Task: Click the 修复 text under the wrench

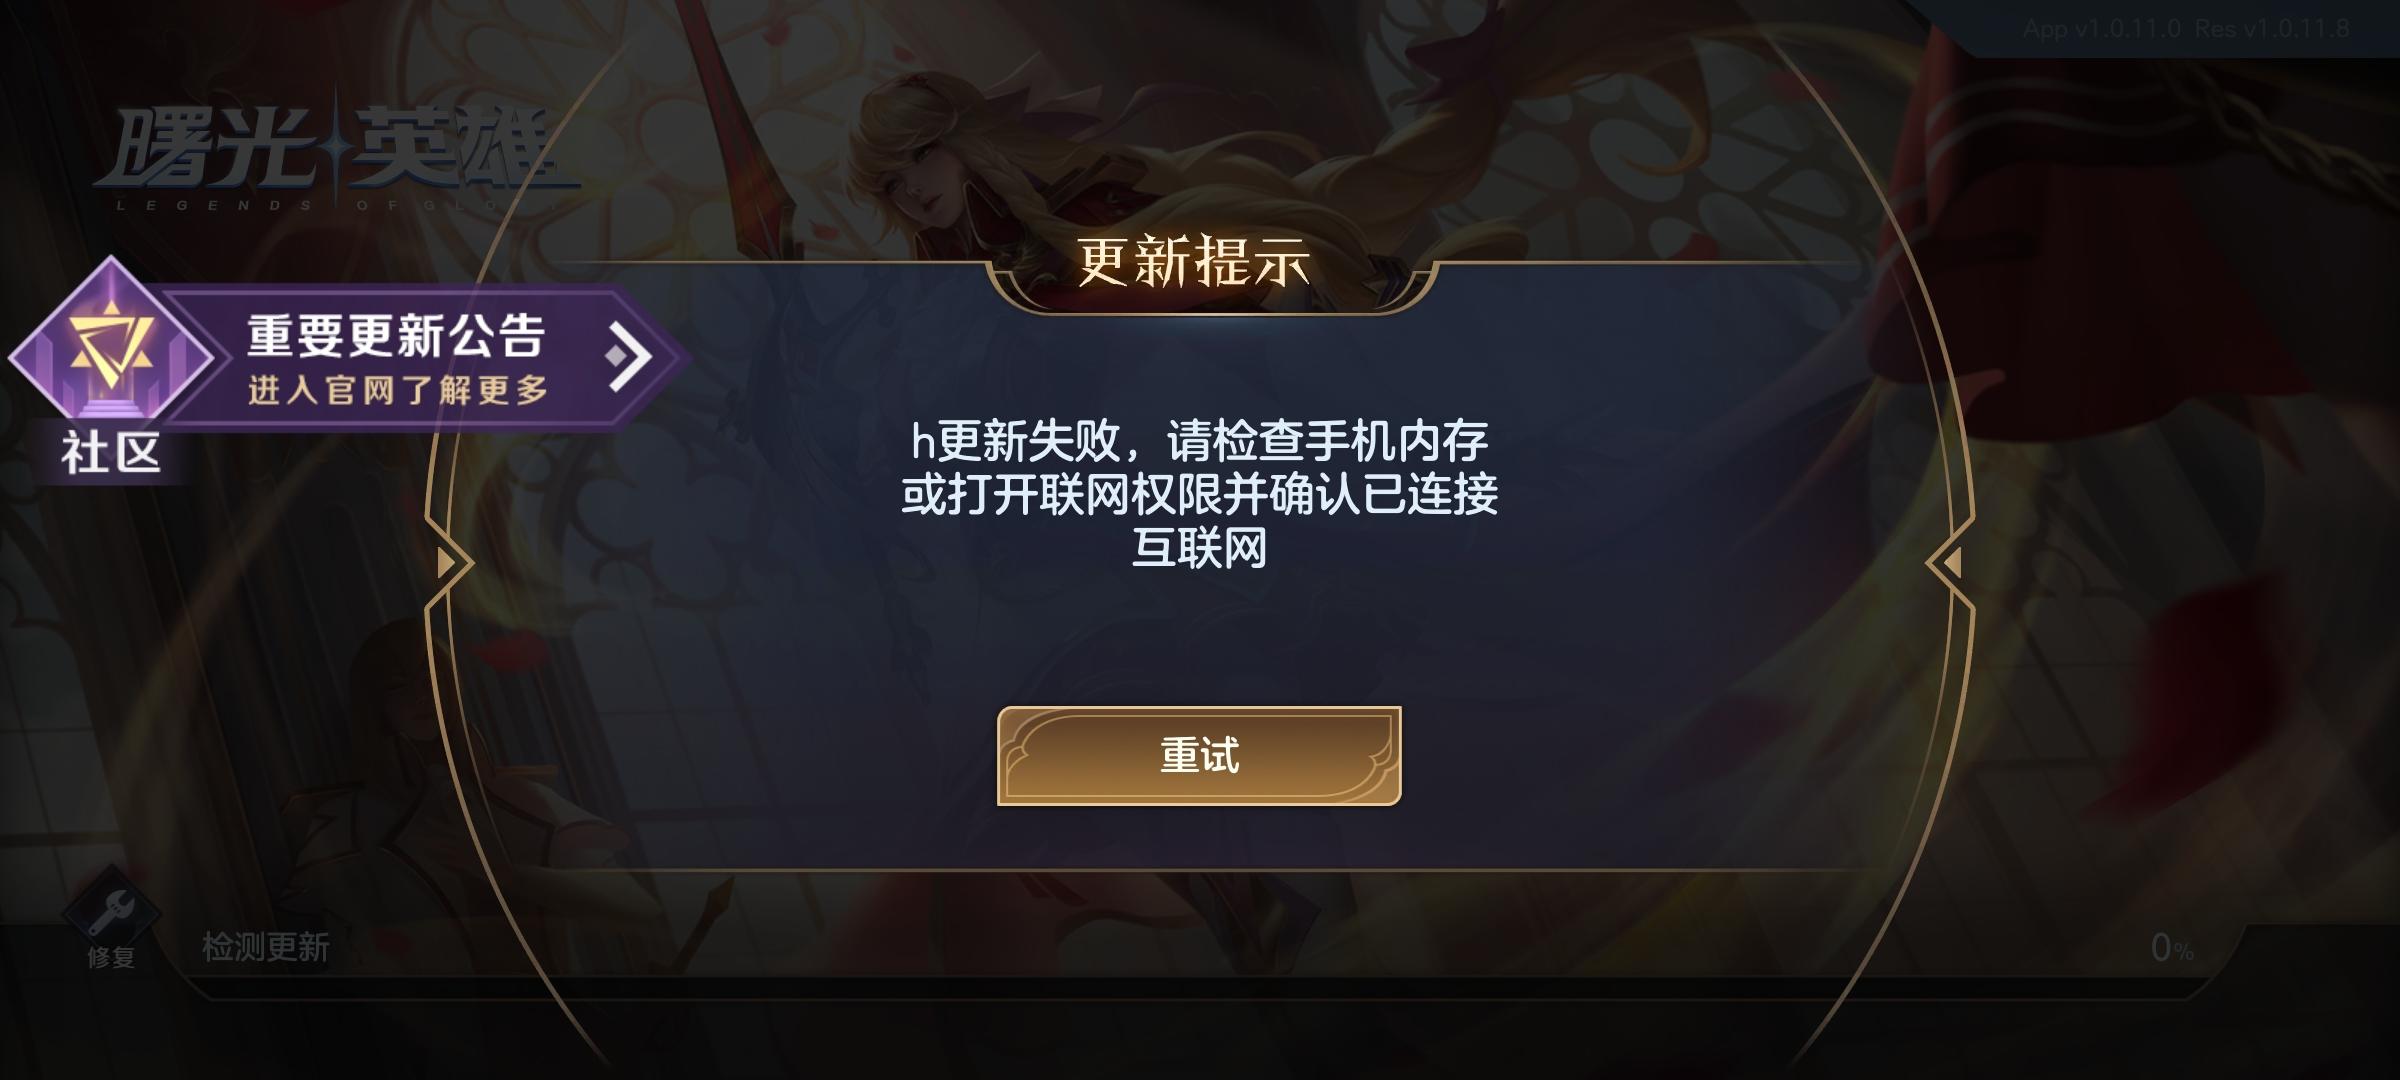Action: [x=111, y=957]
